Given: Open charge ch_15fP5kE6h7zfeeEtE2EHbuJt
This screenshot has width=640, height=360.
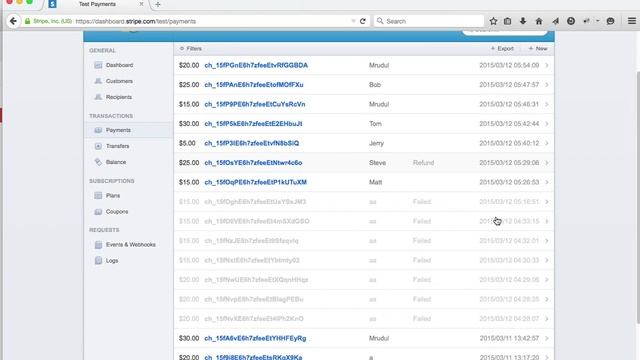Looking at the screenshot, I should click(x=253, y=124).
